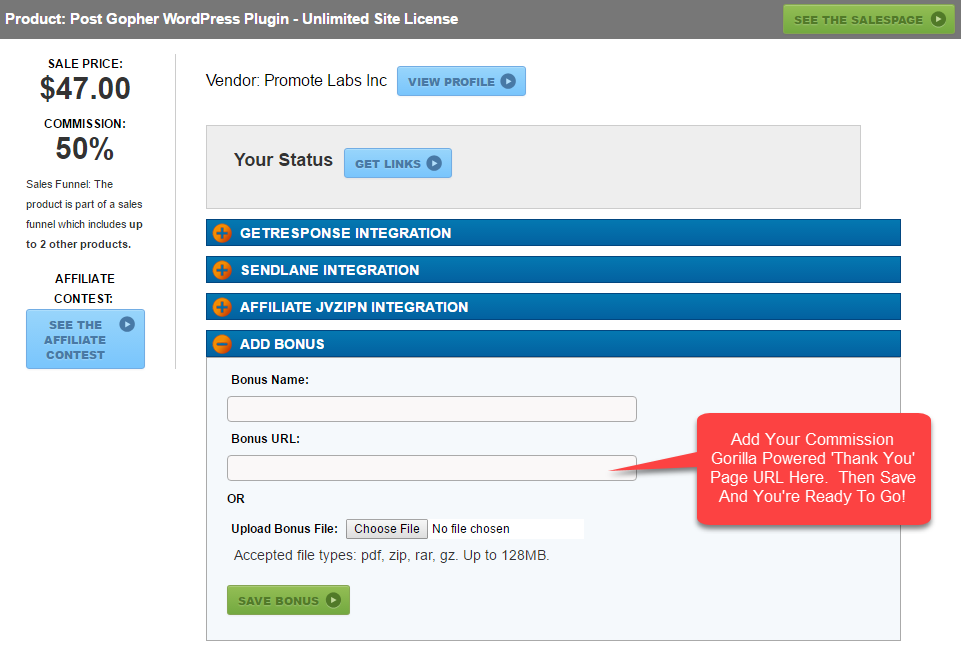Image resolution: width=961 pixels, height=653 pixels.
Task: Click the 'Your Status' heading
Action: (283, 159)
